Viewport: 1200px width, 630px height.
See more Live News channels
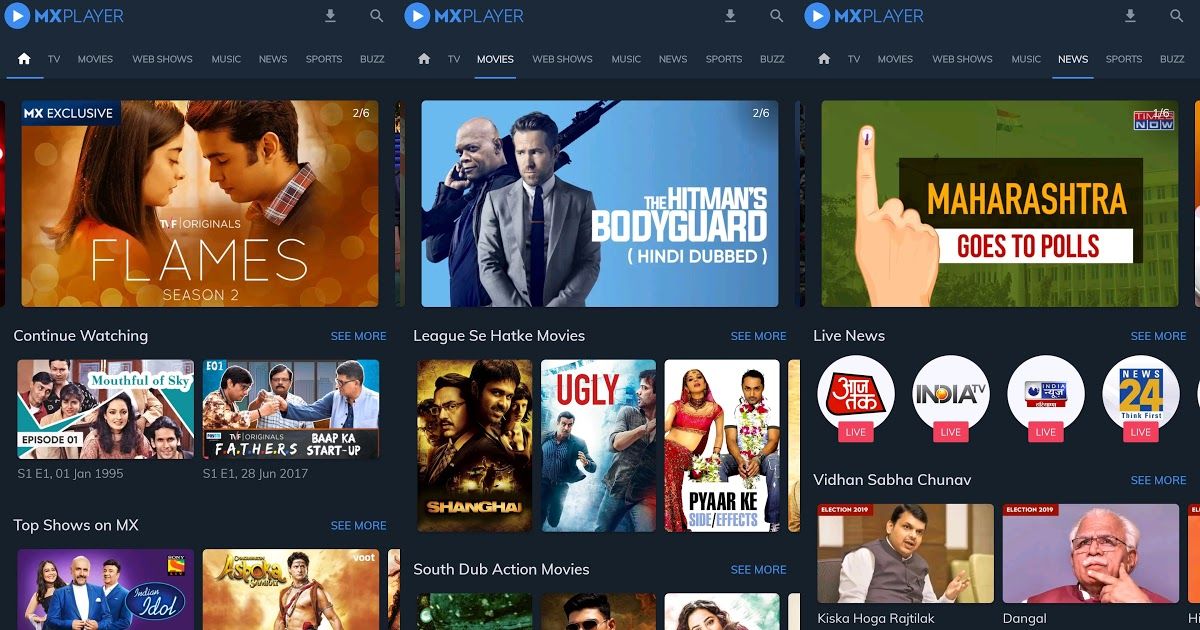pos(1158,336)
